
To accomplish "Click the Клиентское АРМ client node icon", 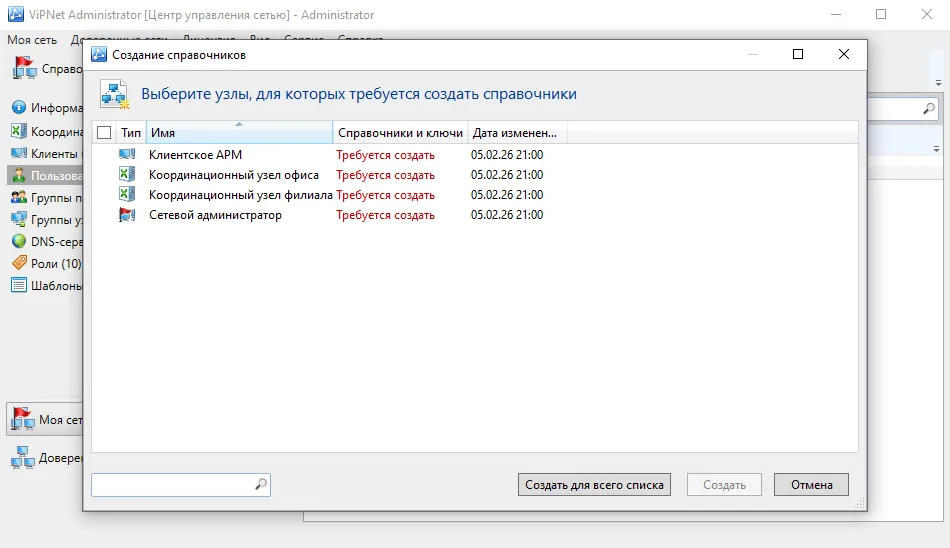I will click(x=127, y=155).
